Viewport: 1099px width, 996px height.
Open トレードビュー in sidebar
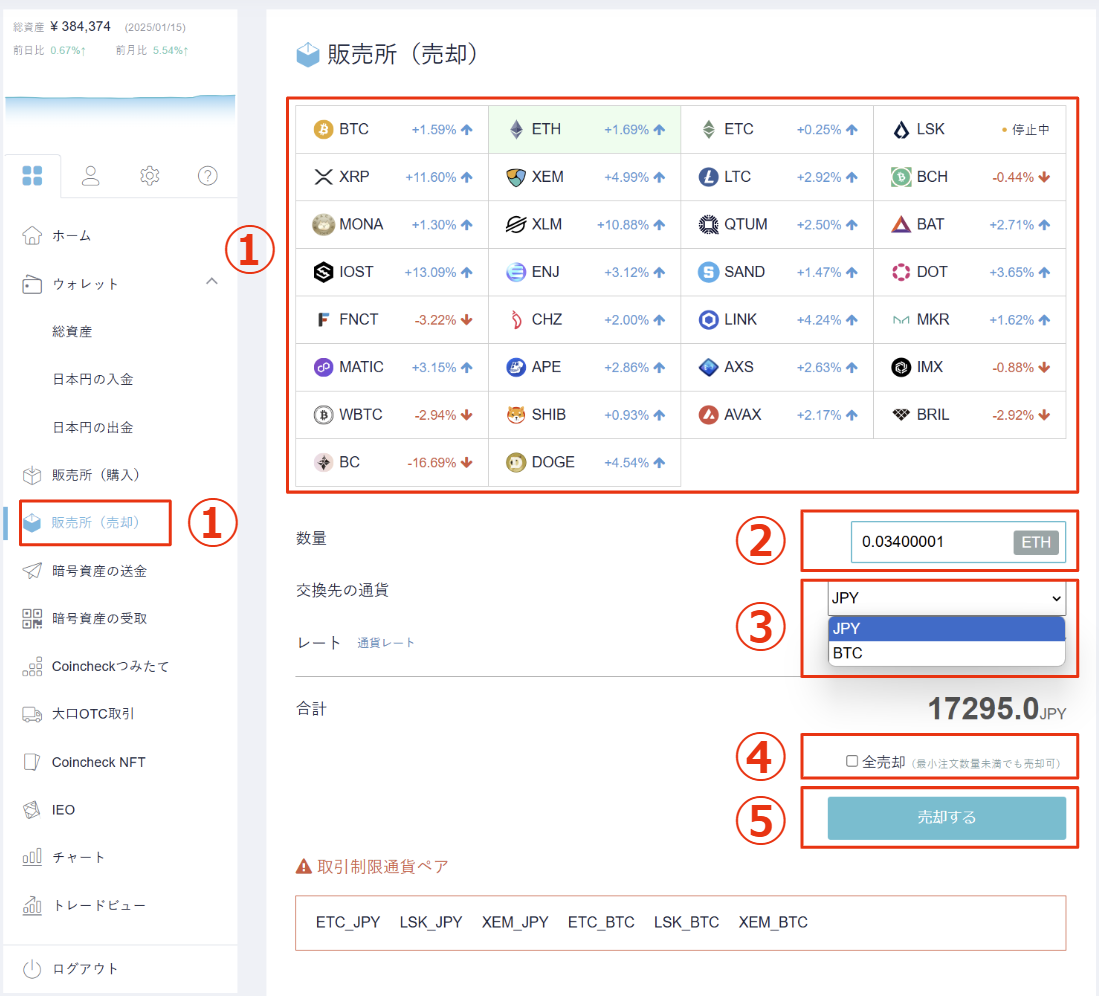(100, 906)
